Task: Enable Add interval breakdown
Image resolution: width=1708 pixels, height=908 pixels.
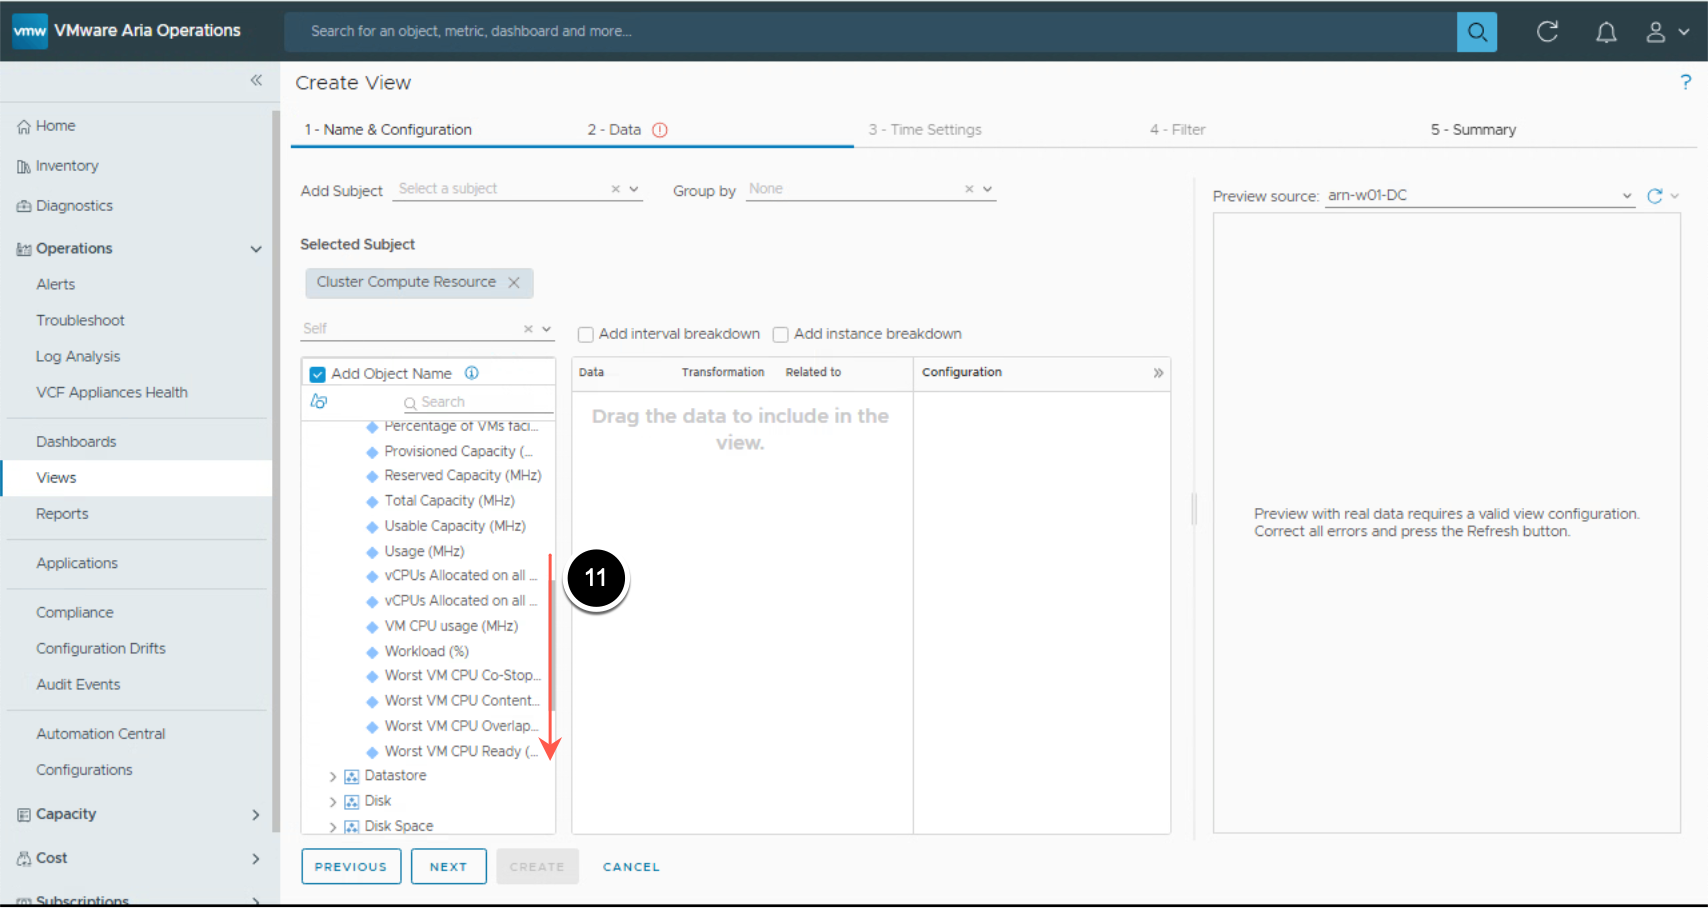Action: (586, 335)
